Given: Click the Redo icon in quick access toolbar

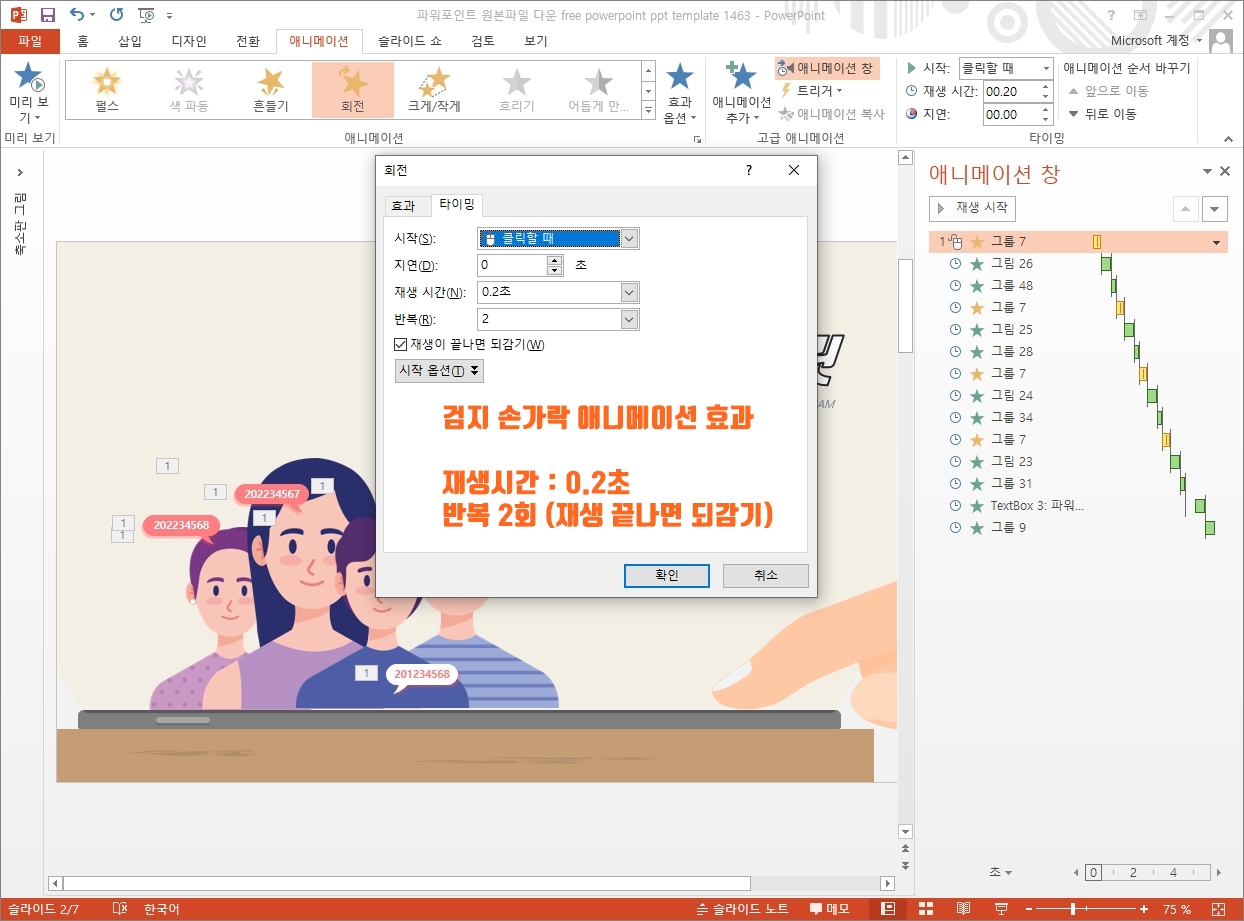Looking at the screenshot, I should point(116,15).
